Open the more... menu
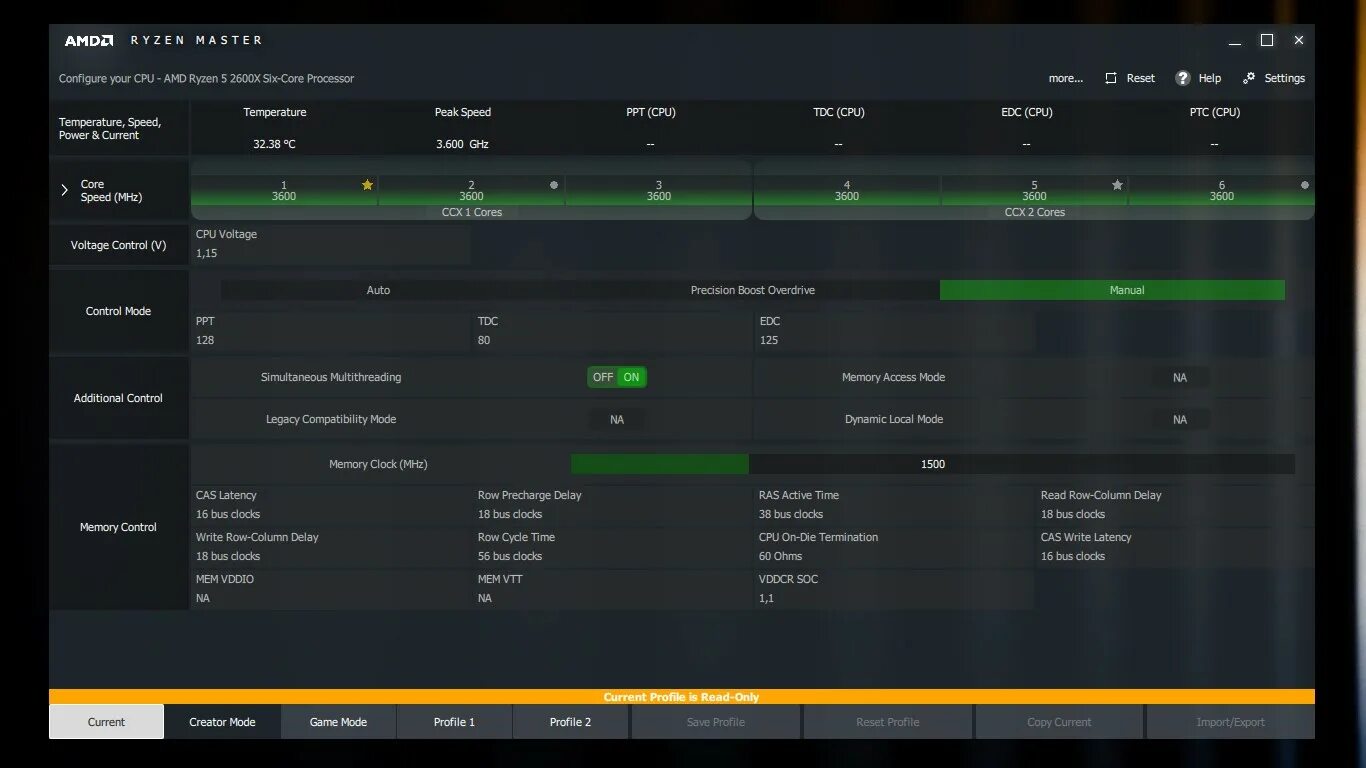The width and height of the screenshot is (1366, 768). pyautogui.click(x=1066, y=78)
